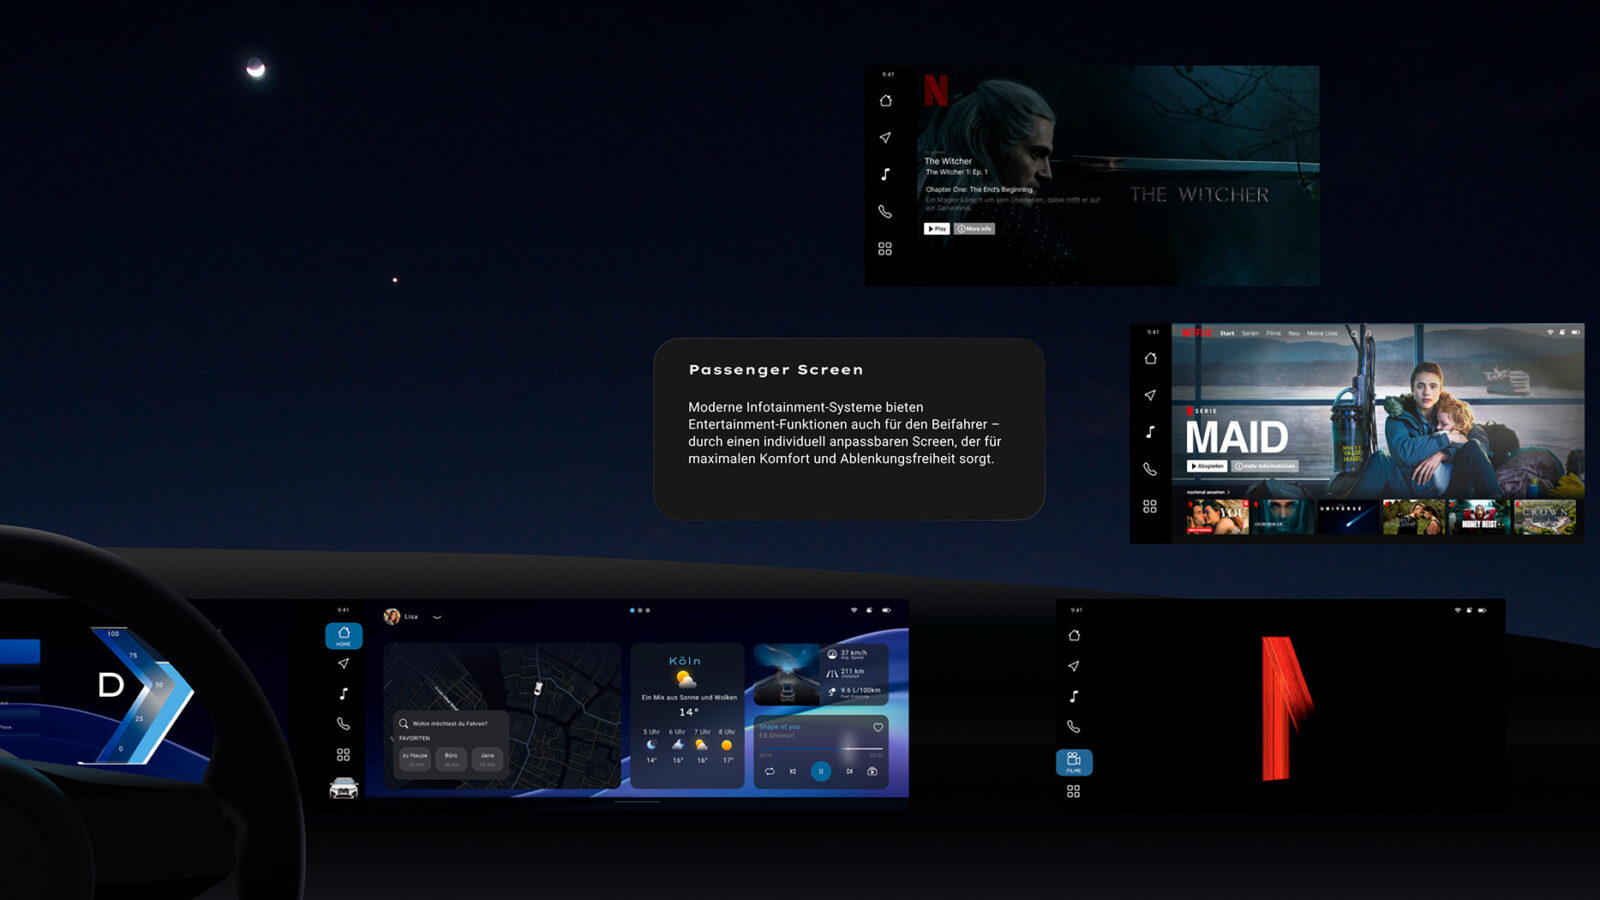Expand the 'nochmal ansehen' row chevron

tap(1228, 492)
